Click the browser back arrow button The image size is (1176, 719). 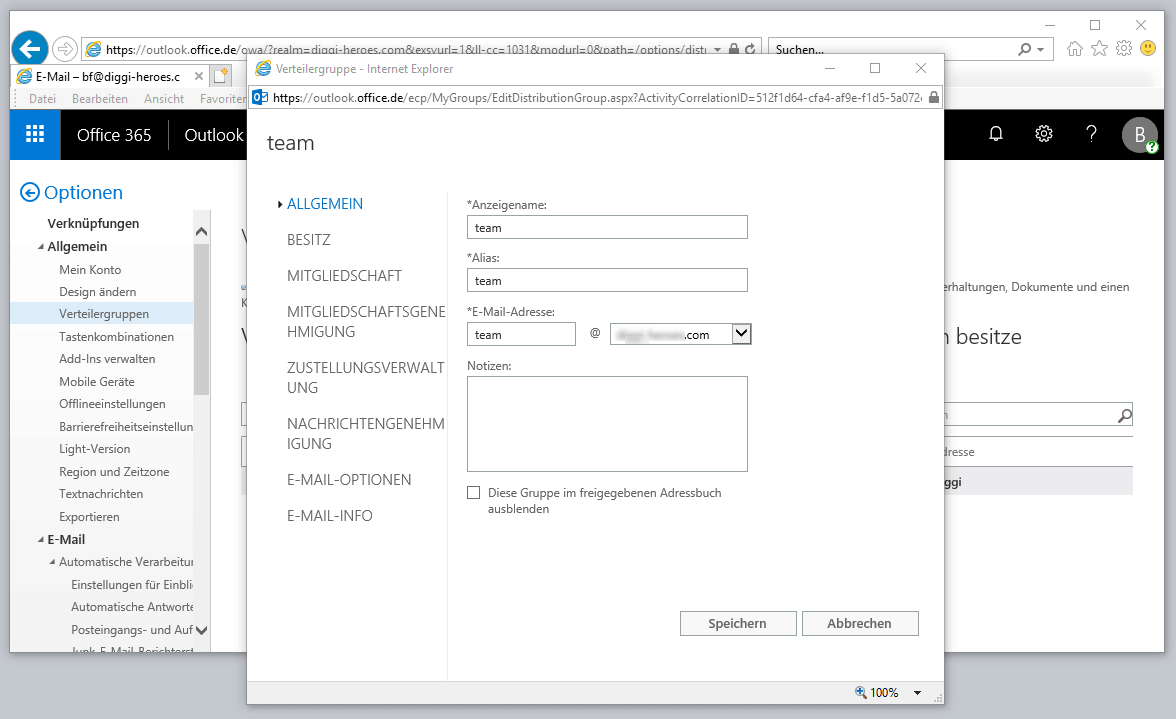pos(30,48)
